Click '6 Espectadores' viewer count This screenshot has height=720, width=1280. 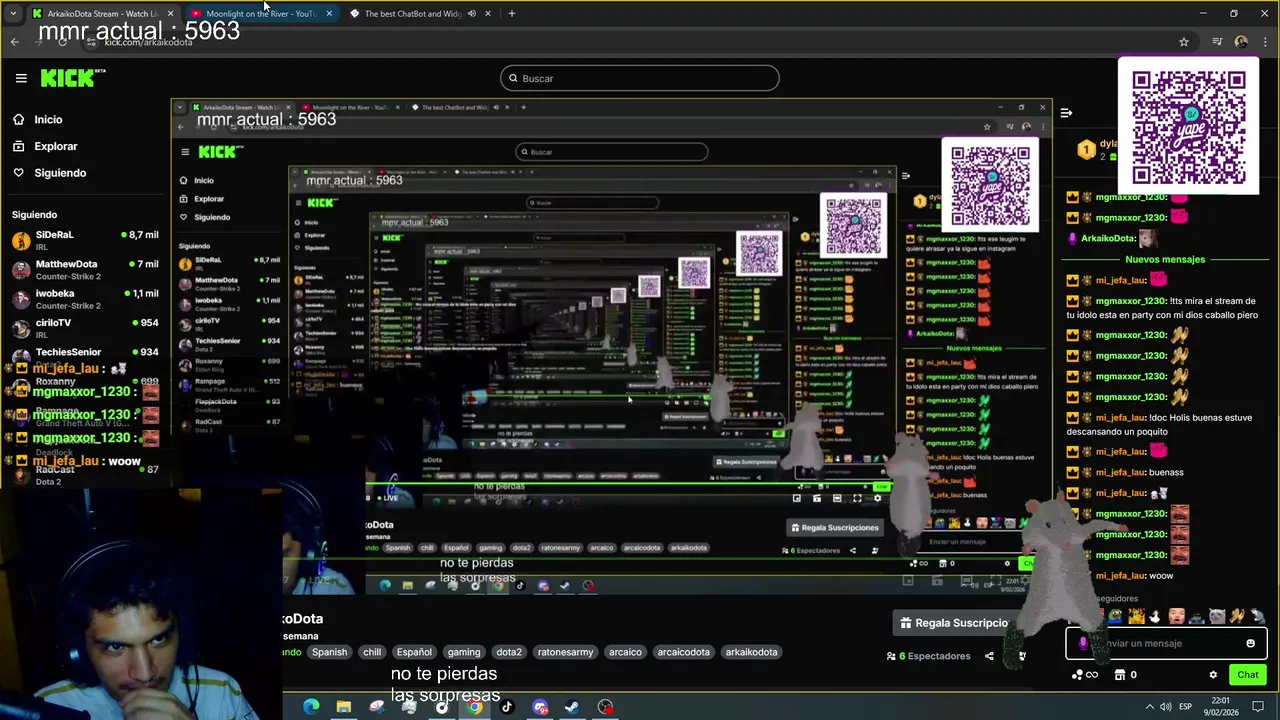(x=929, y=656)
